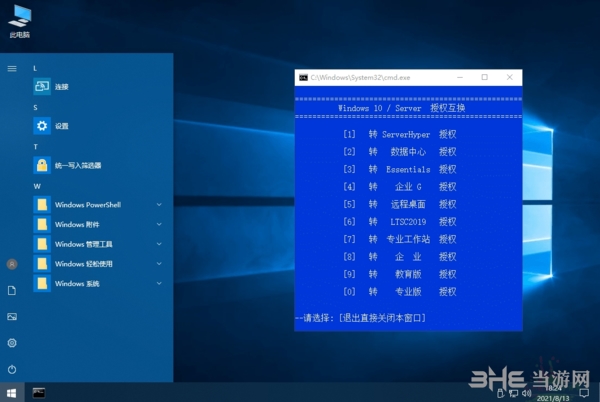This screenshot has height=402, width=600.
Task: Click the Windows System folder icon
Action: click(x=42, y=283)
